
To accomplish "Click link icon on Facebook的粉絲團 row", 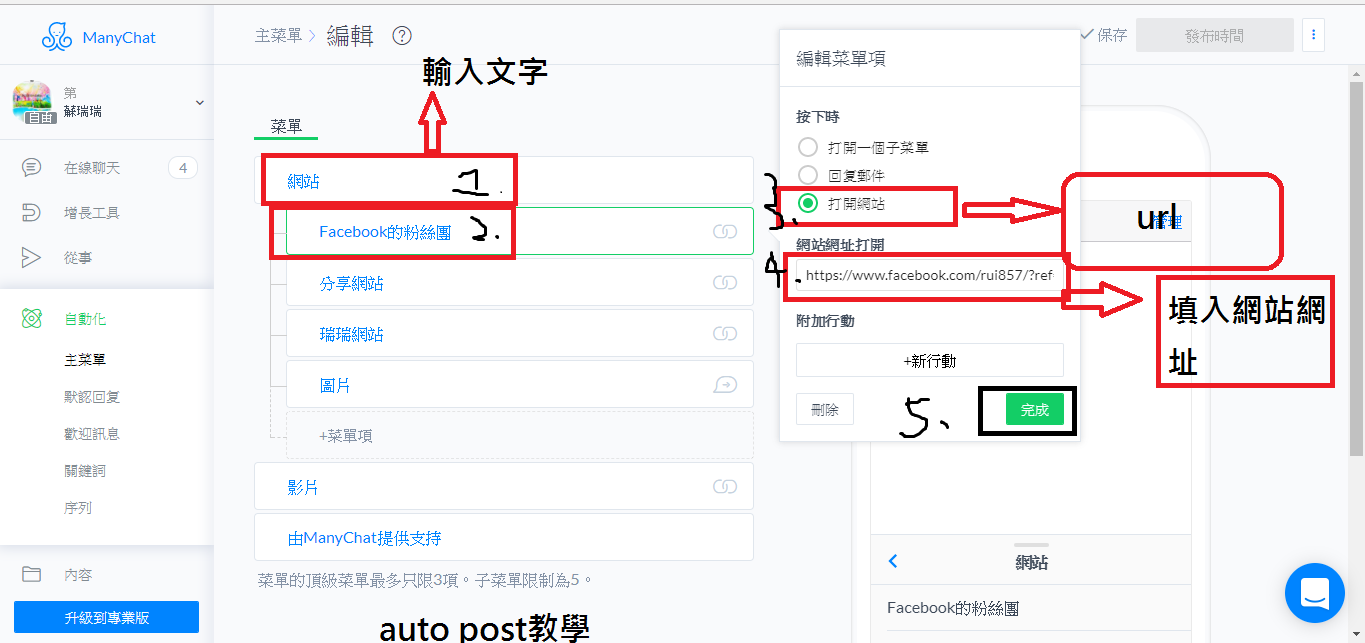I will click(724, 232).
